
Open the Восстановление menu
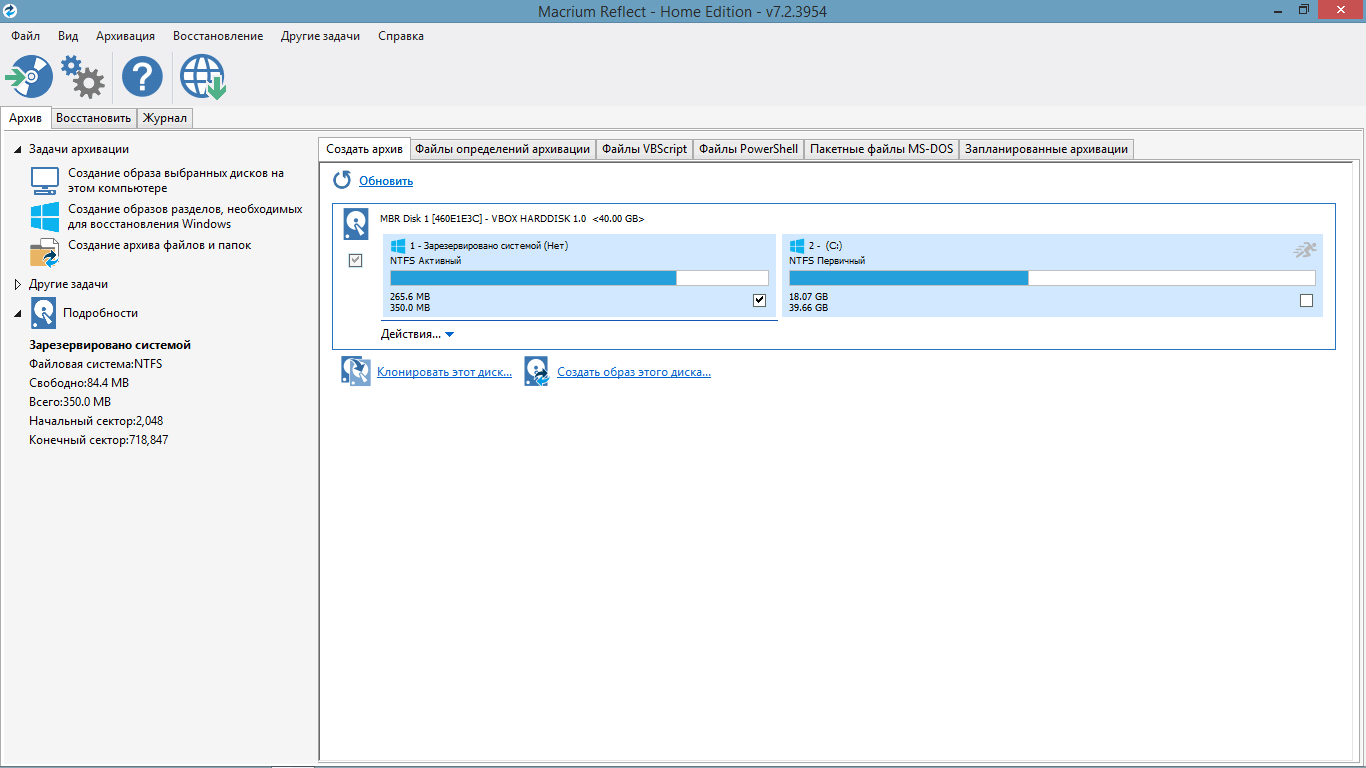(x=218, y=36)
